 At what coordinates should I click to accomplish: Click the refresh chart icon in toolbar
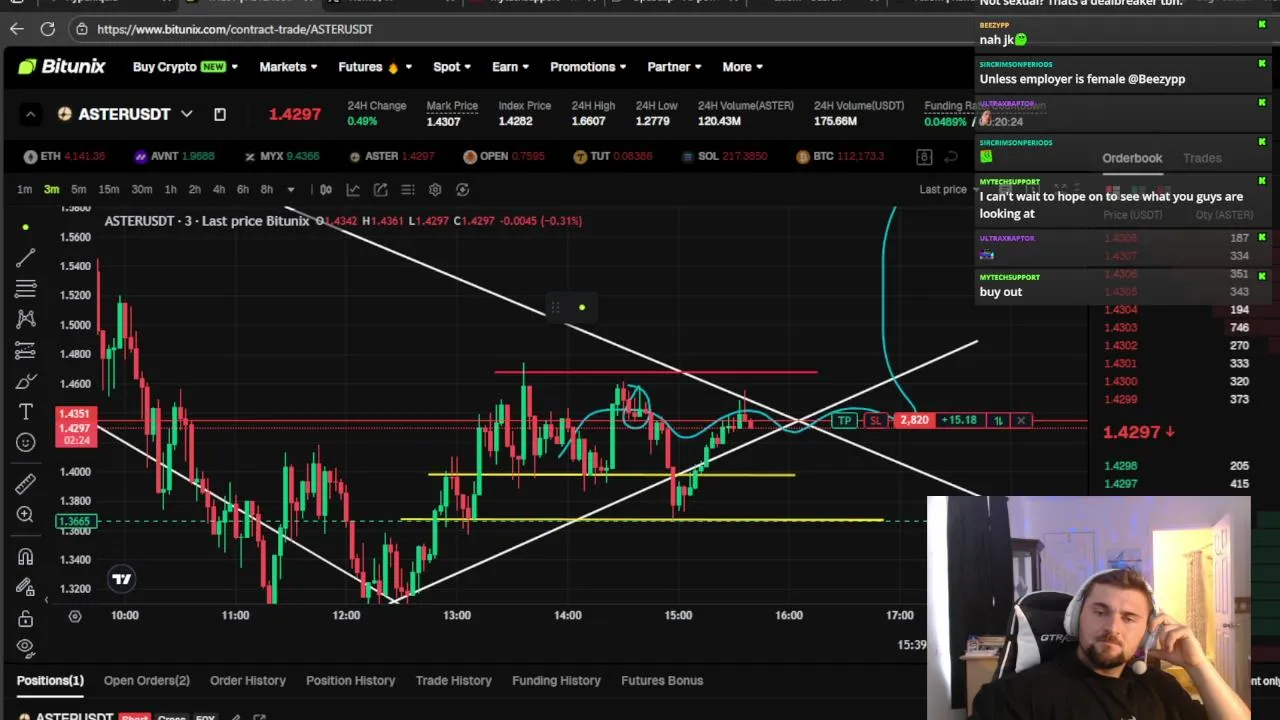[462, 189]
